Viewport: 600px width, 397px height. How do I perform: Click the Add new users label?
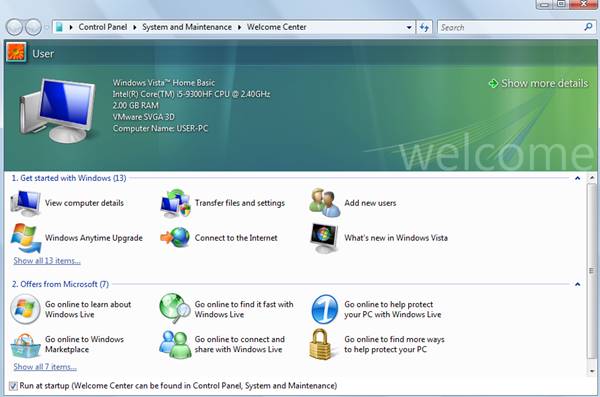tap(370, 203)
